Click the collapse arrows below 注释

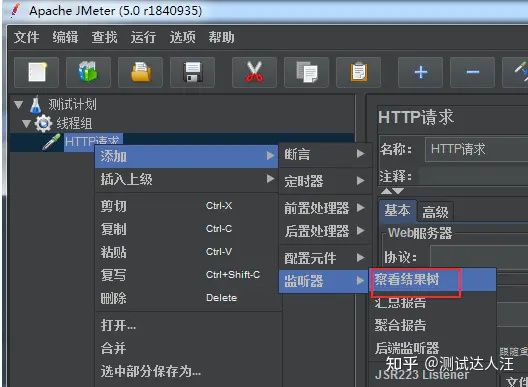pos(392,191)
